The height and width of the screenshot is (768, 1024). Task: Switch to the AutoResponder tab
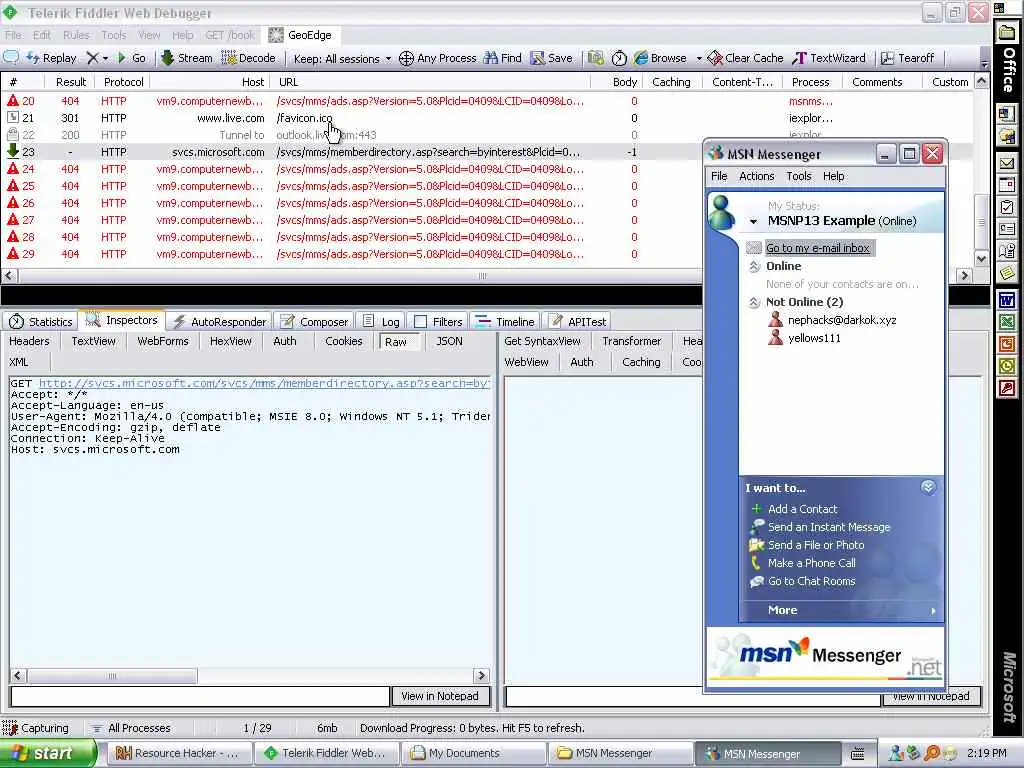pyautogui.click(x=219, y=321)
